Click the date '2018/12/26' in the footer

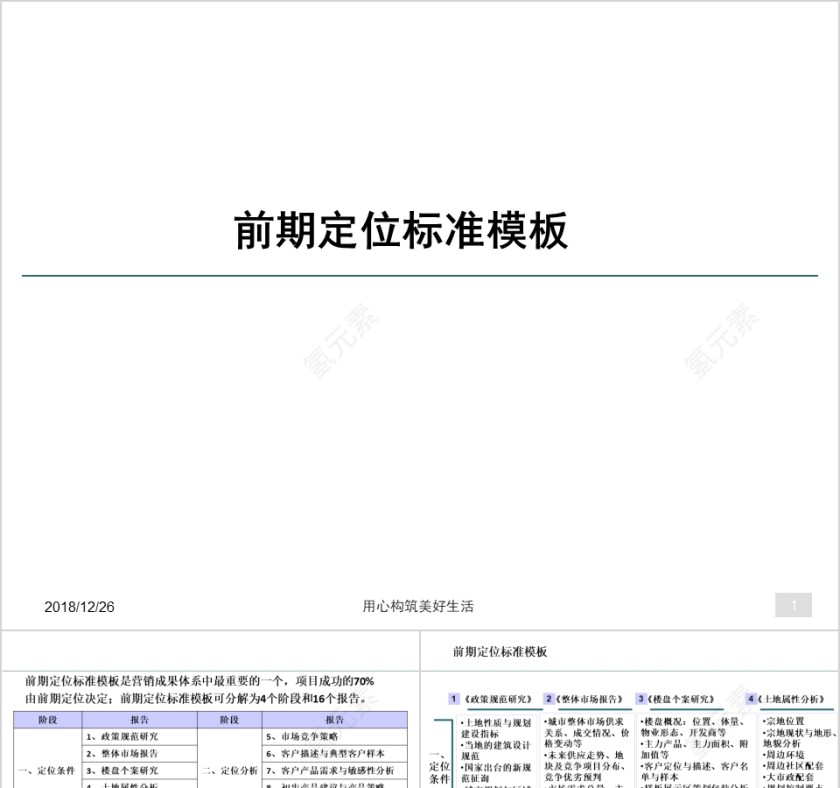click(79, 607)
